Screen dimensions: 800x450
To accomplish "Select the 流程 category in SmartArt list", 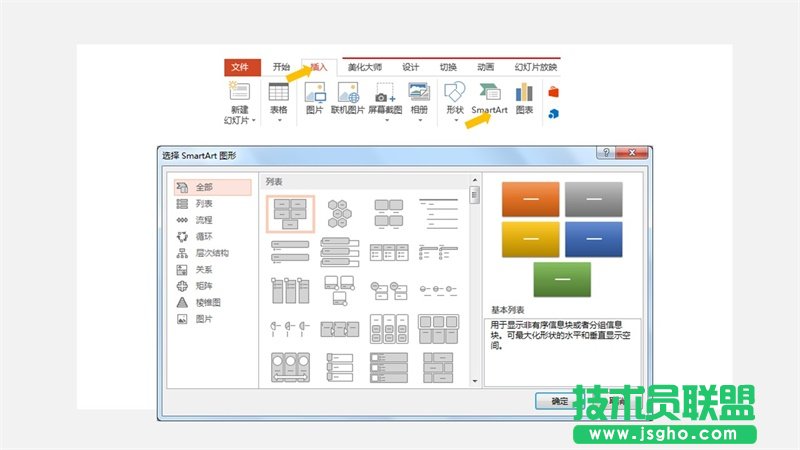I will click(203, 220).
